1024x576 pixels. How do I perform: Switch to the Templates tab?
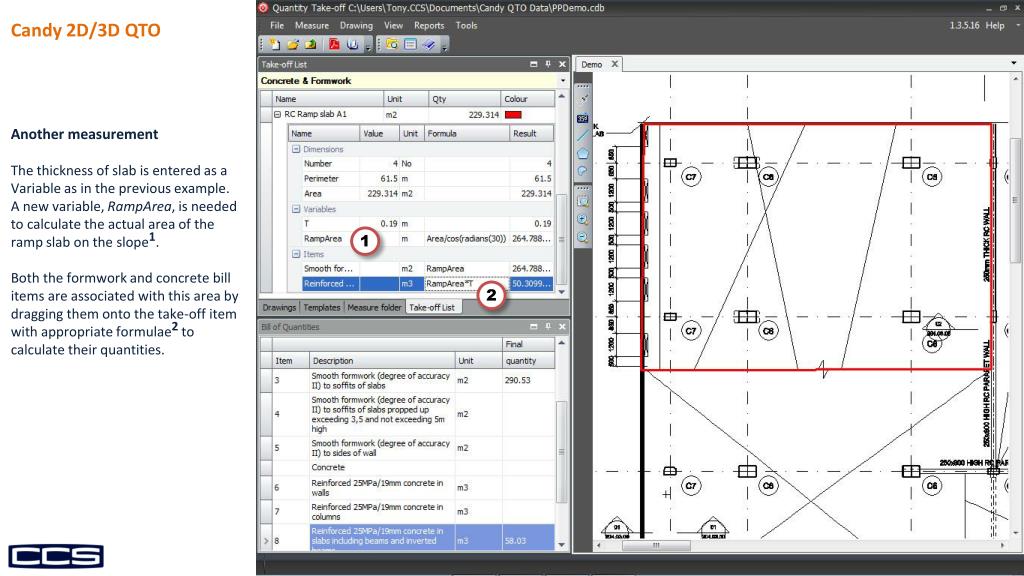point(322,307)
